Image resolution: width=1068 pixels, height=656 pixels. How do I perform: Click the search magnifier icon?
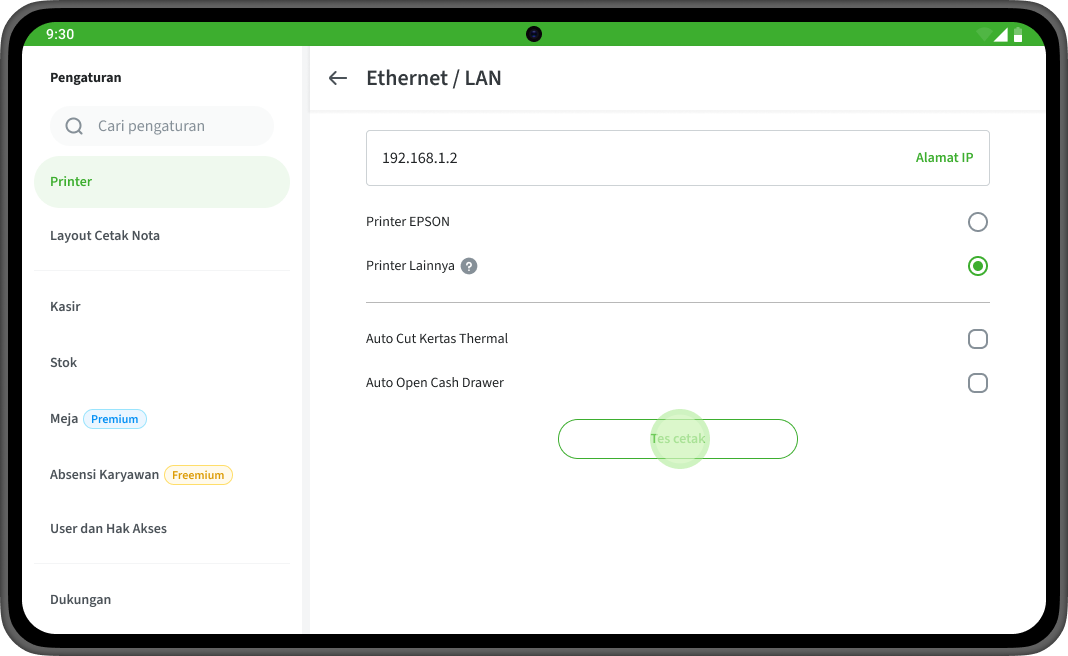[x=74, y=126]
